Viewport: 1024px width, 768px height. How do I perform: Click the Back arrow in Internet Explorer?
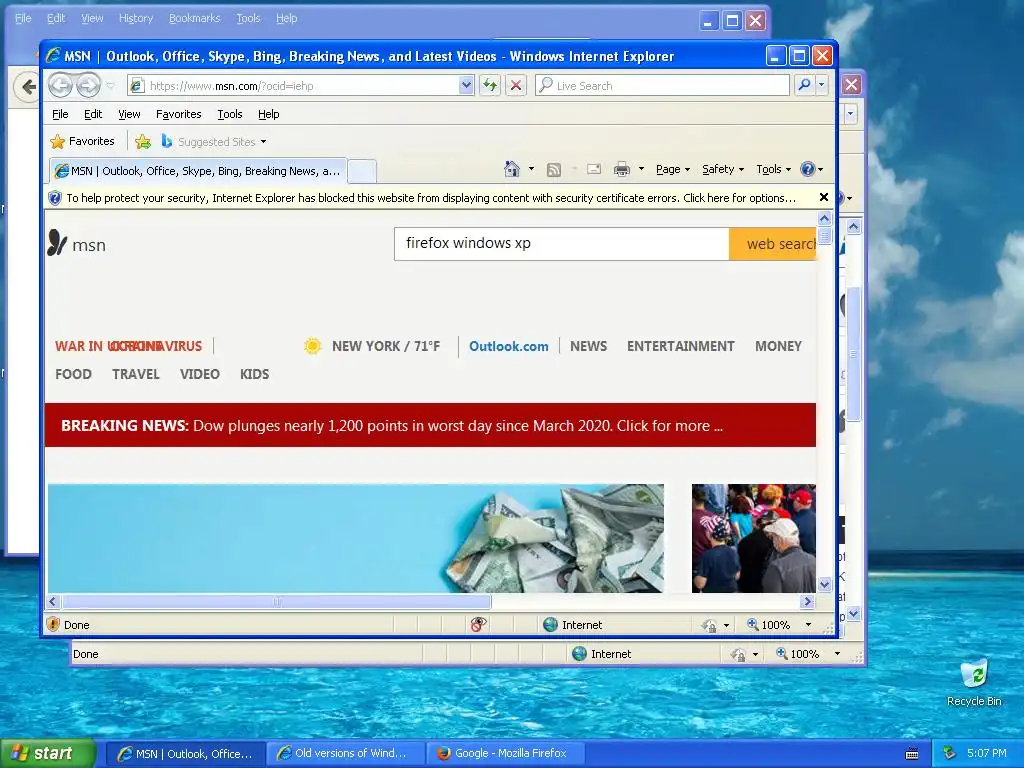60,85
